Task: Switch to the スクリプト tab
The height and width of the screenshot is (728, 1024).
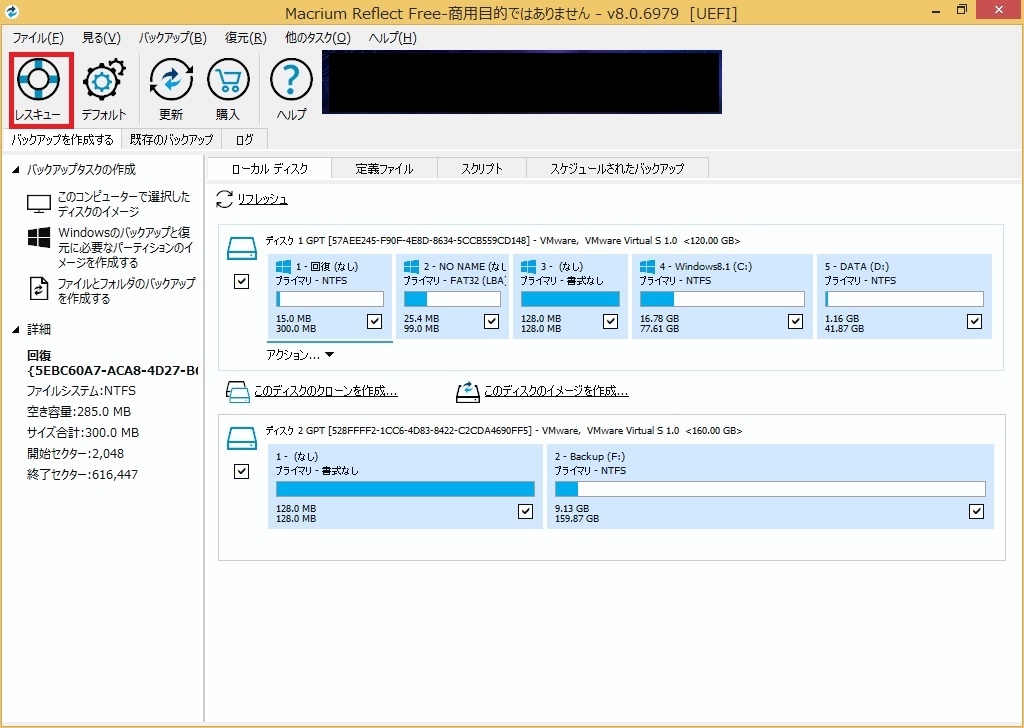Action: (x=482, y=168)
